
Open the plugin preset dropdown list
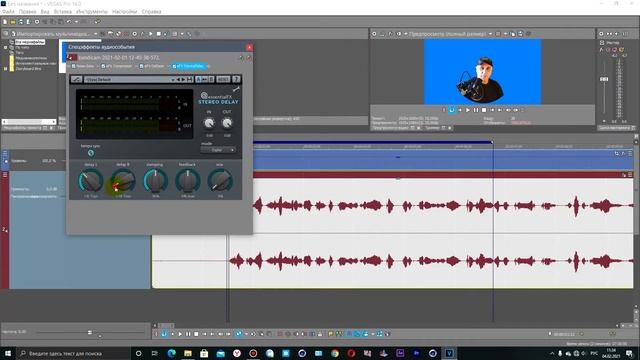point(173,80)
